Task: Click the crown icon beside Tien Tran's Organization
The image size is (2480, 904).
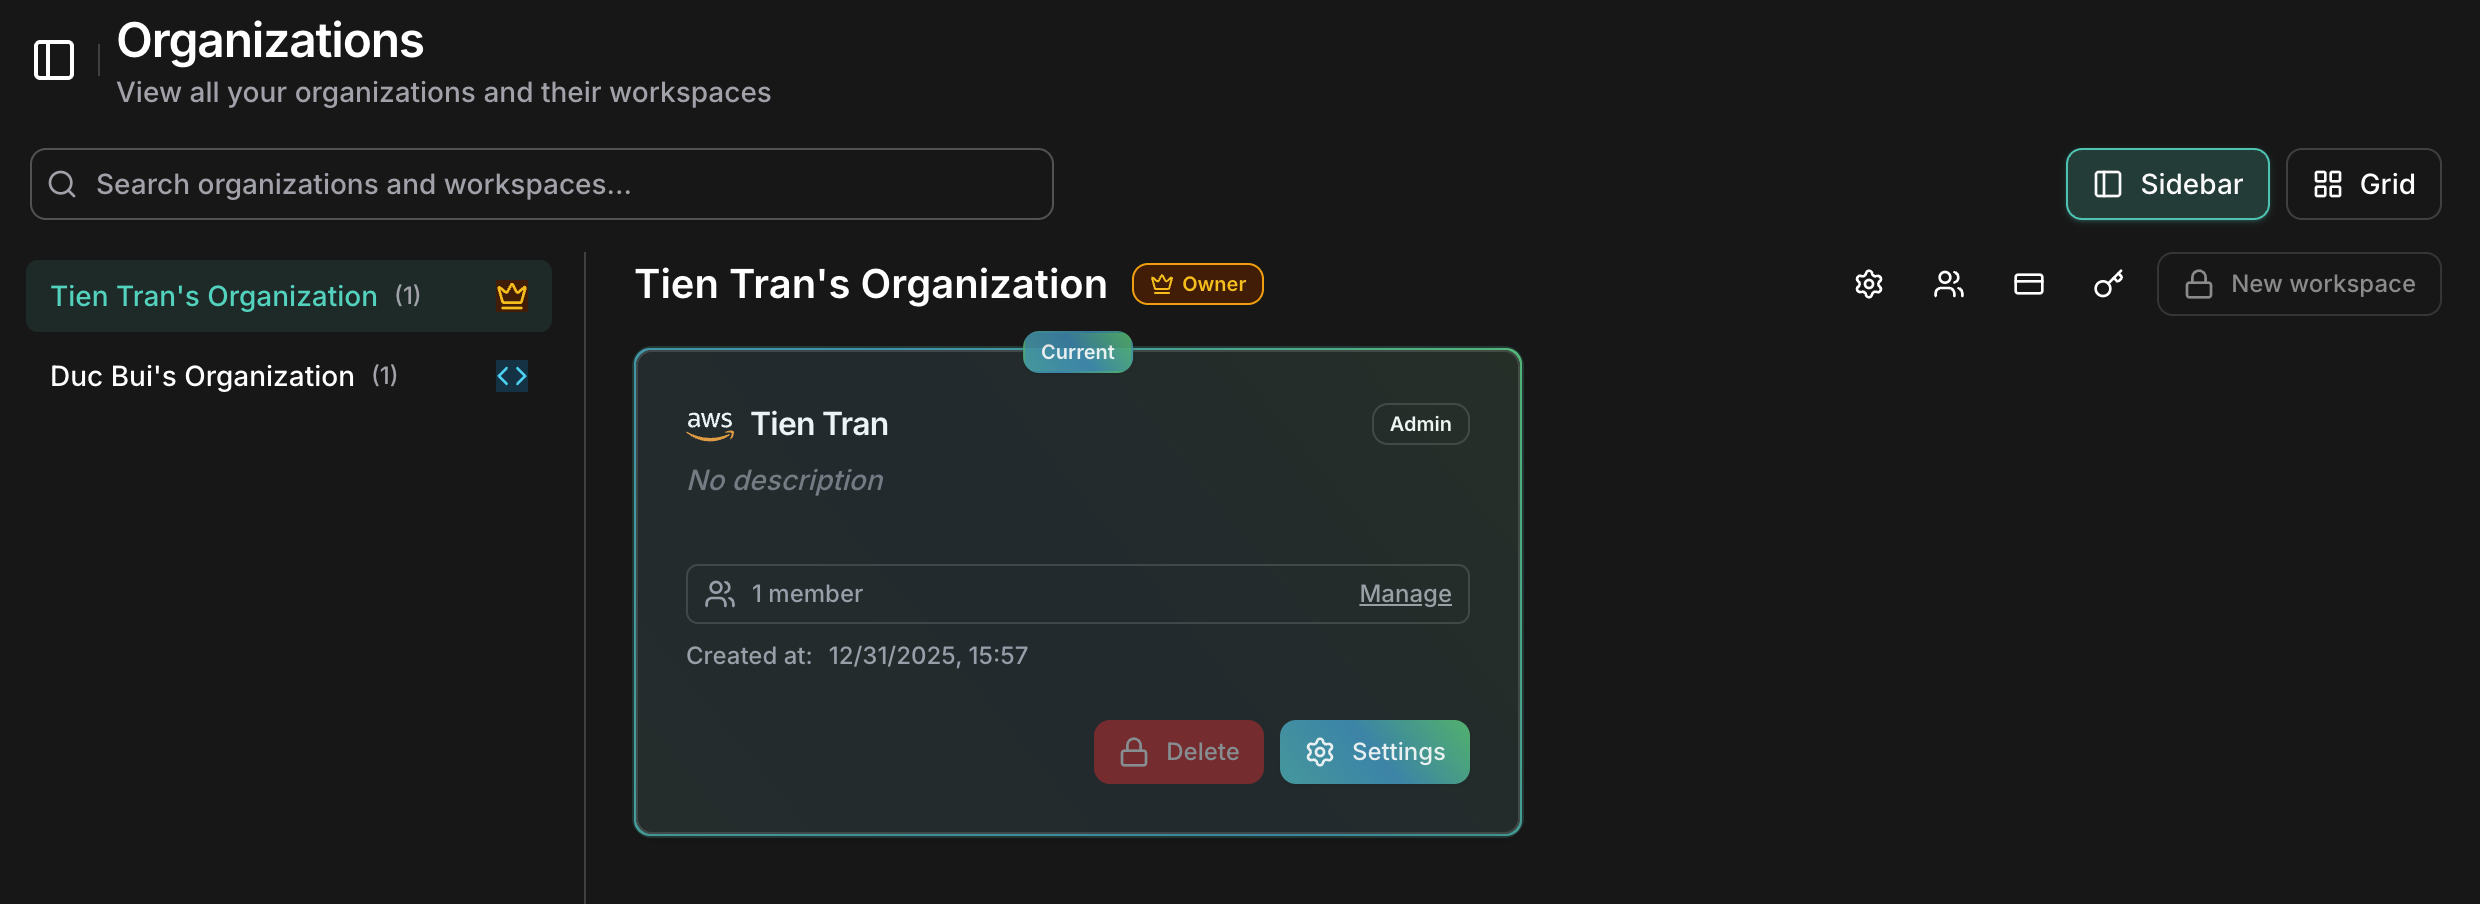Action: pos(512,295)
